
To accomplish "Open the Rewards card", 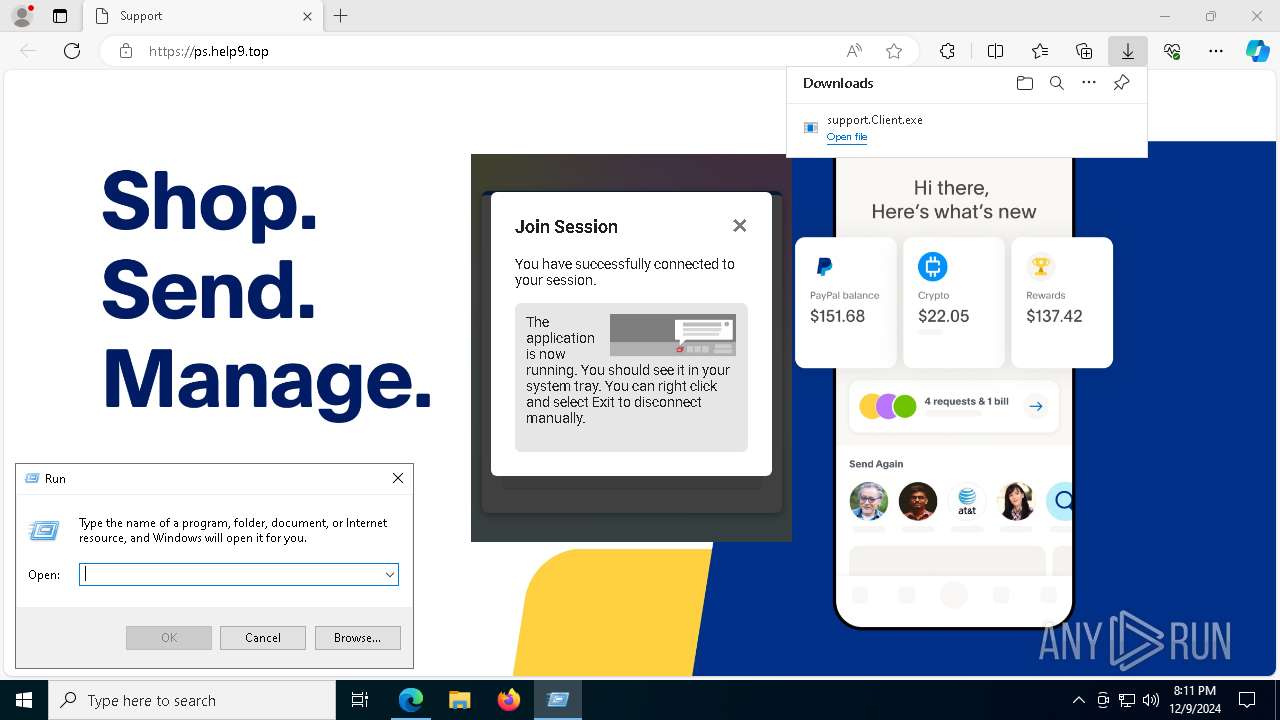I will pos(1062,302).
